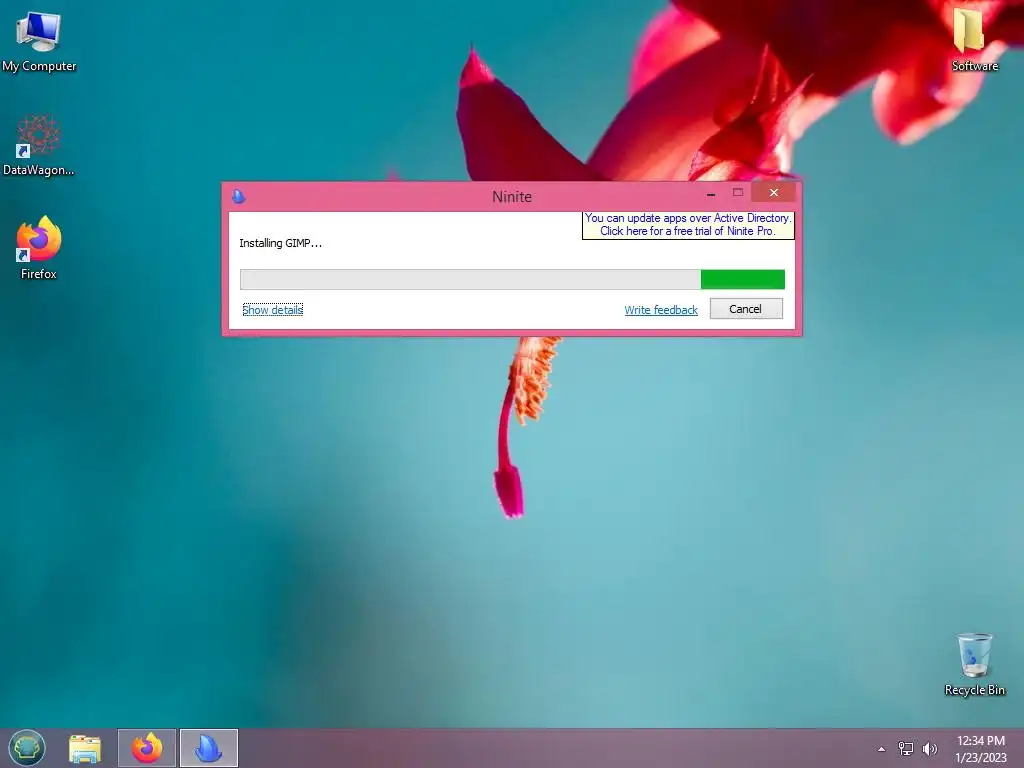Click the 'Installing GIMP...' status text

point(280,243)
